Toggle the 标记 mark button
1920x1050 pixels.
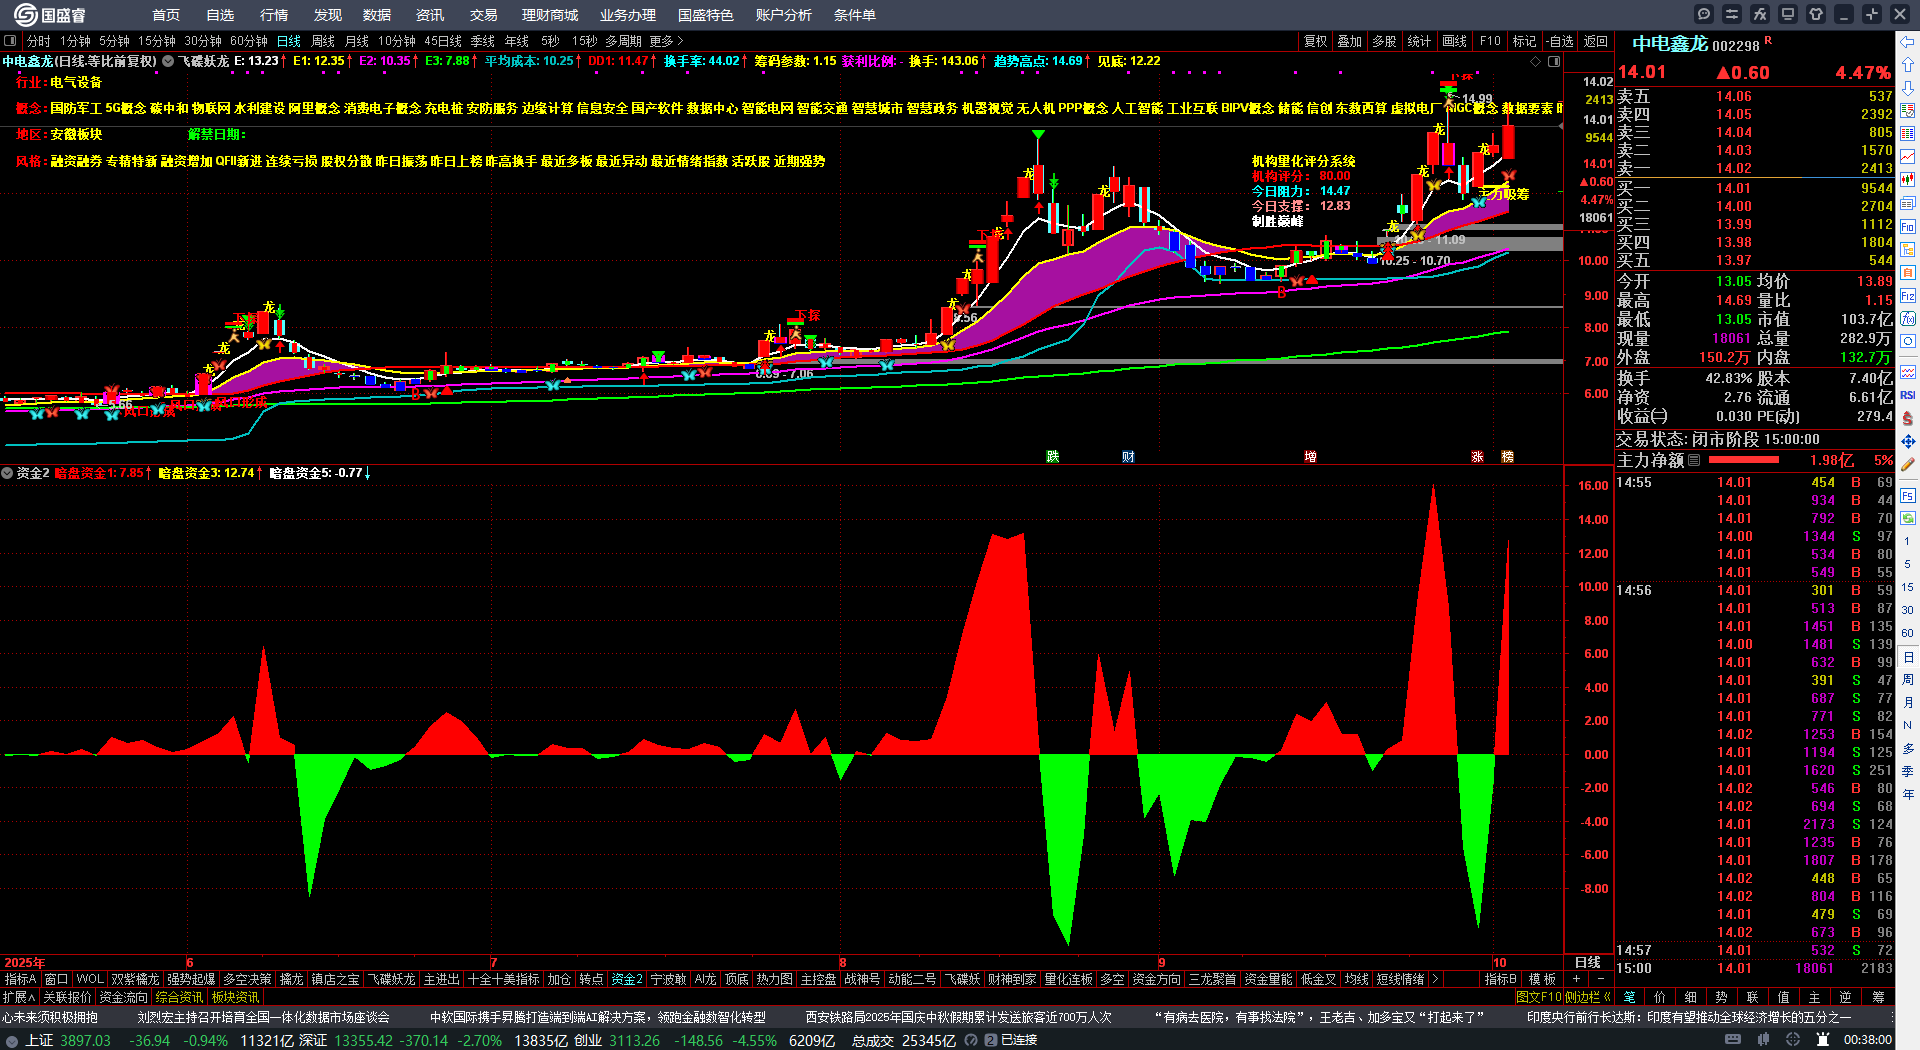pyautogui.click(x=1524, y=41)
